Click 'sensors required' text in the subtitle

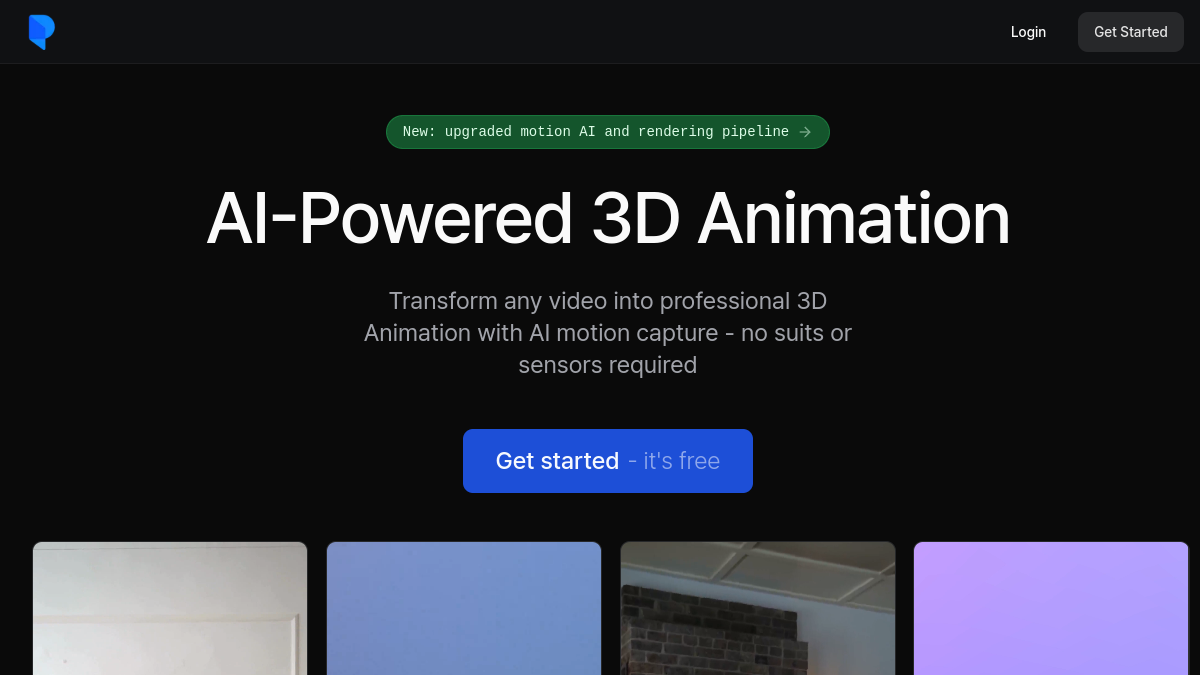click(608, 365)
